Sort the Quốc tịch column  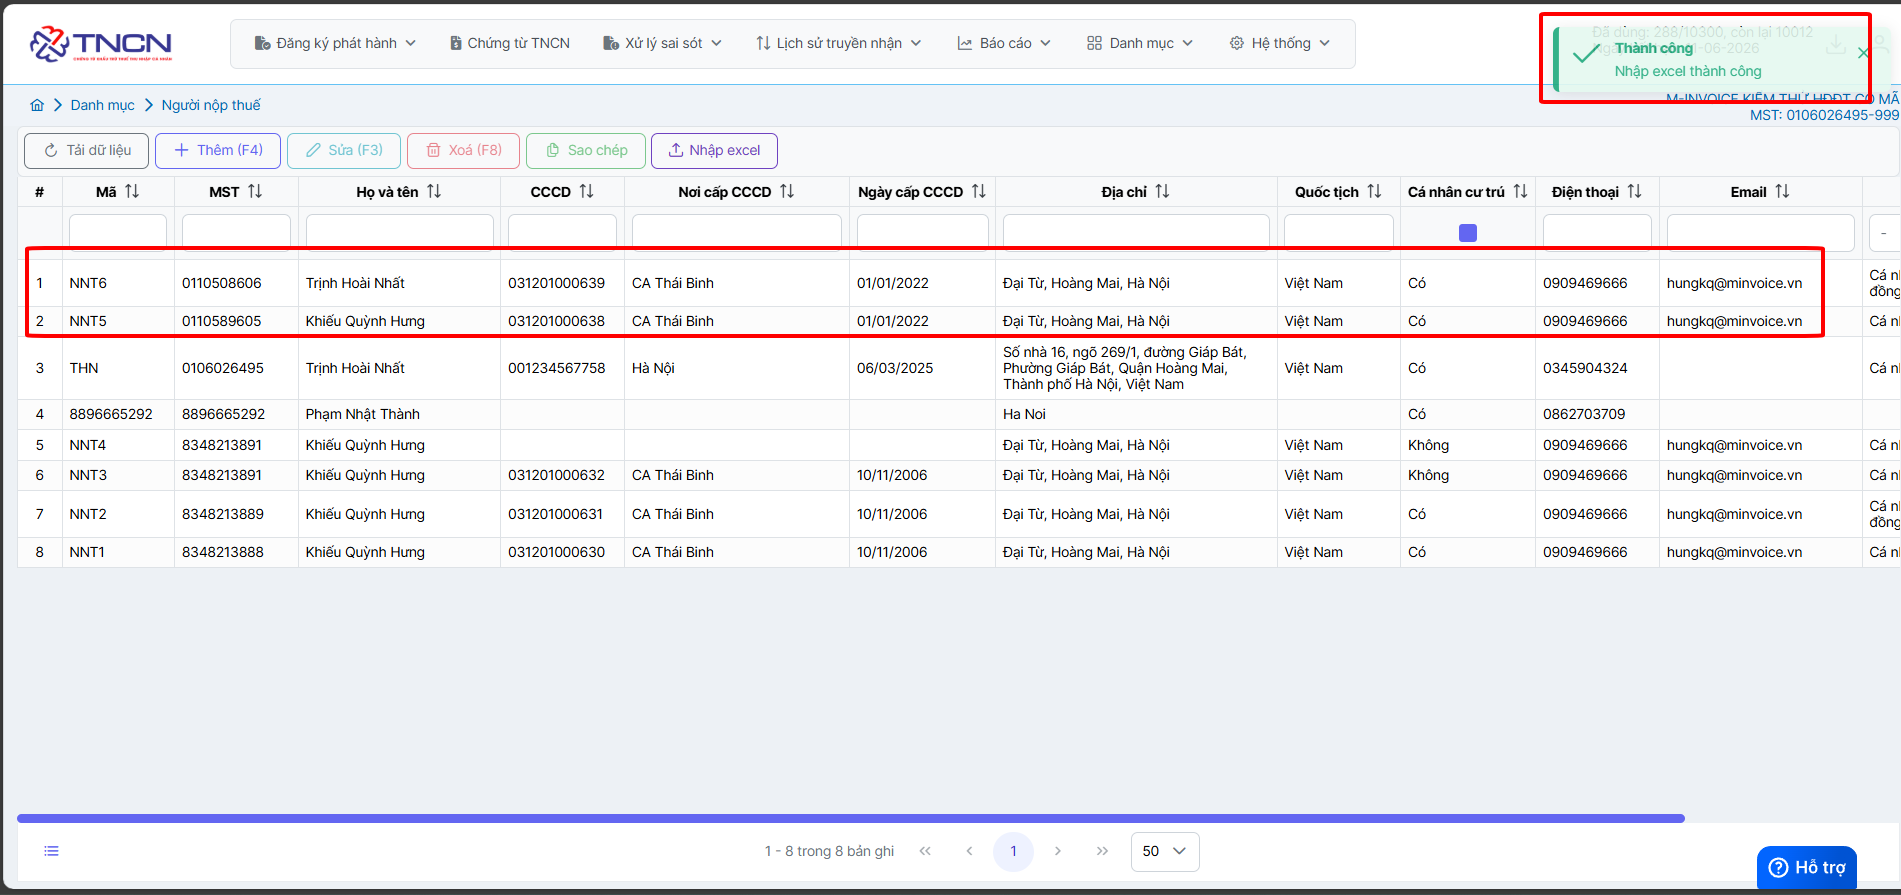[x=1374, y=191]
